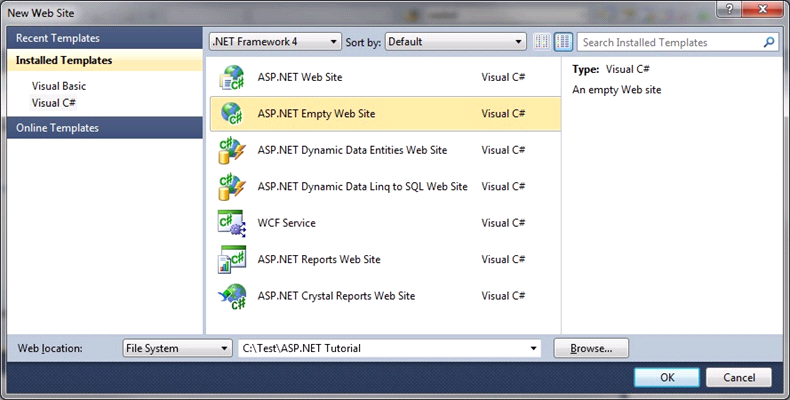Click the 'An empty Web site' description
Viewport: 790px width, 400px height.
[x=616, y=90]
